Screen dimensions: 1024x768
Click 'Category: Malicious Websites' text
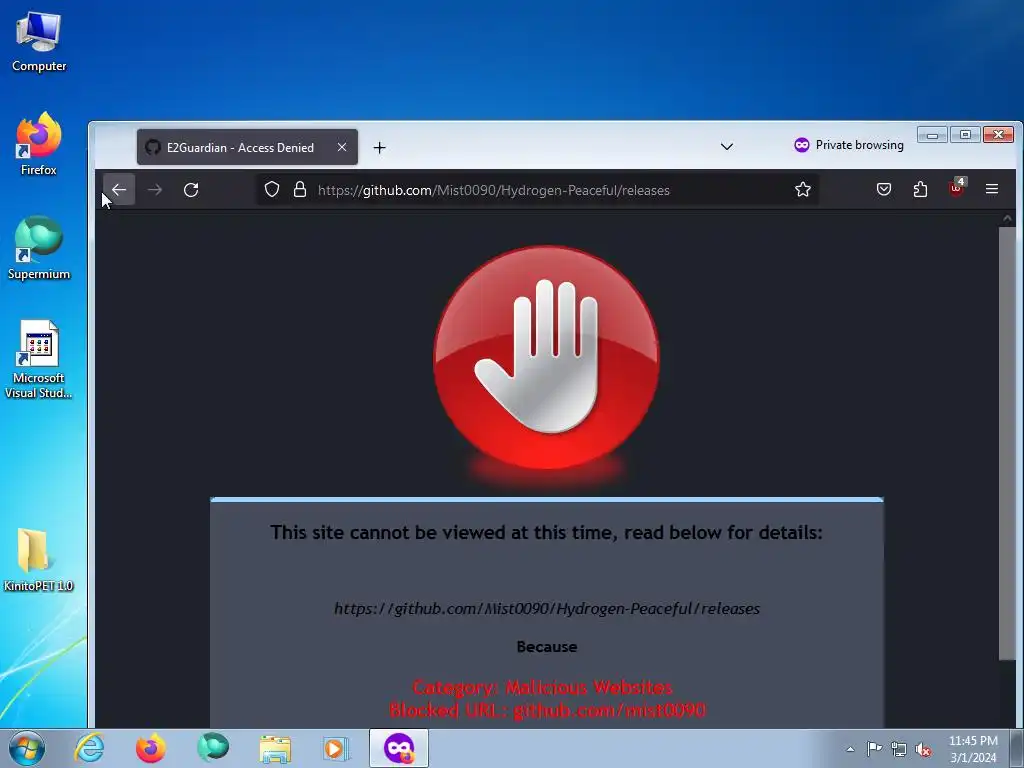tap(542, 688)
